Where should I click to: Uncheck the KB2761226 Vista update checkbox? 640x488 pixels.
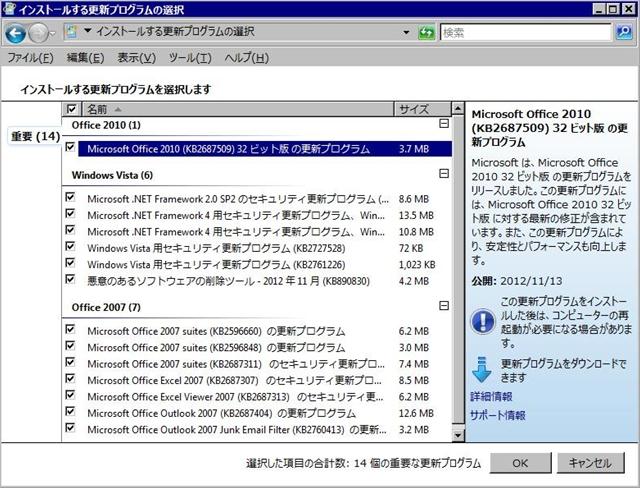pos(70,262)
